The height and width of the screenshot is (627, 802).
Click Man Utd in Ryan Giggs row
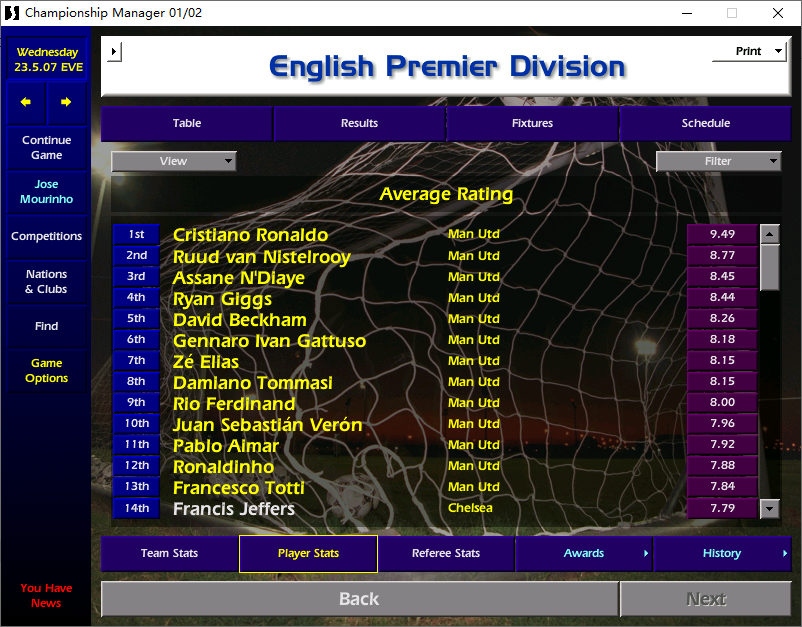pyautogui.click(x=474, y=298)
